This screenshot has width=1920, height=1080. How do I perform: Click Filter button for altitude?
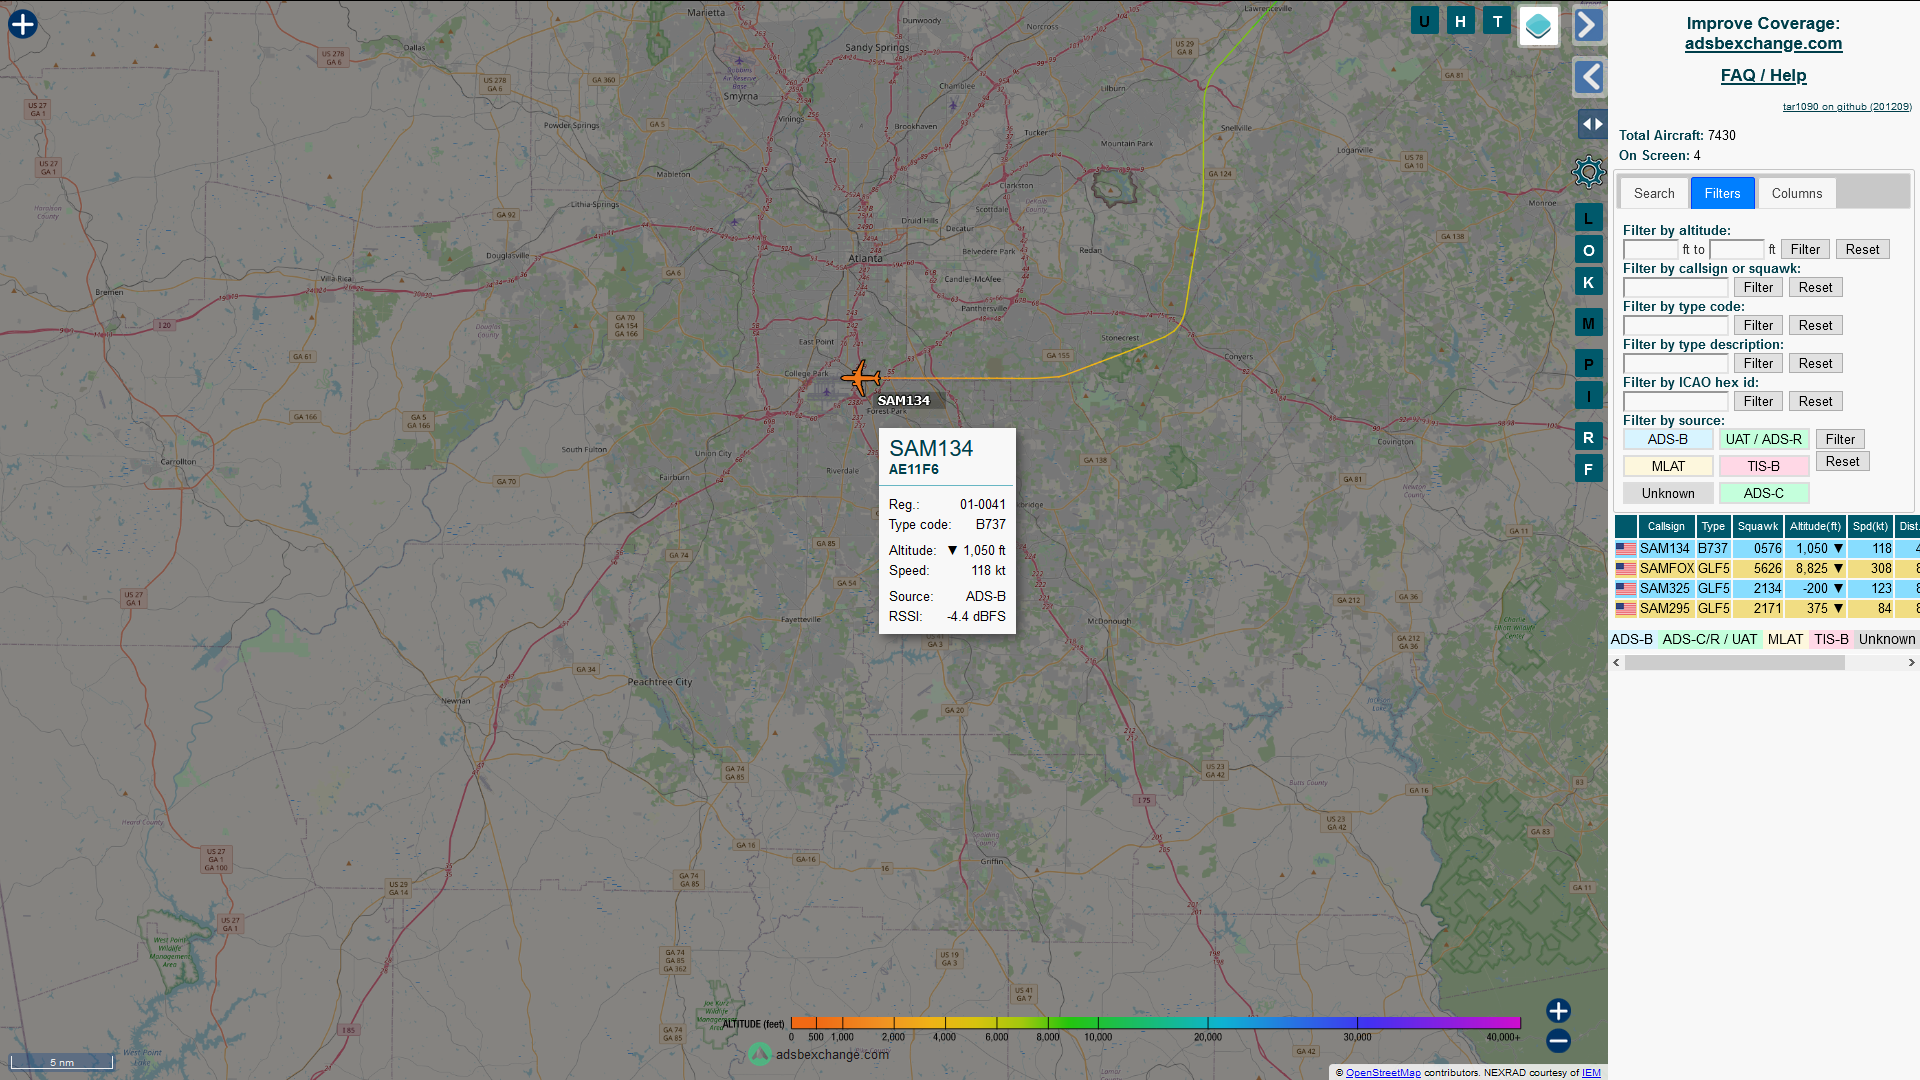(1805, 249)
